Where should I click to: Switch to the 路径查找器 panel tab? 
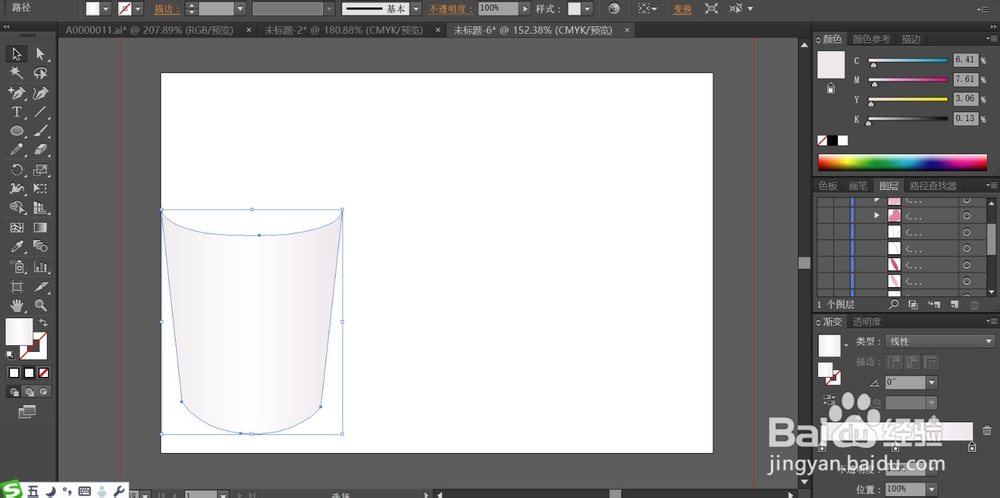pos(932,186)
